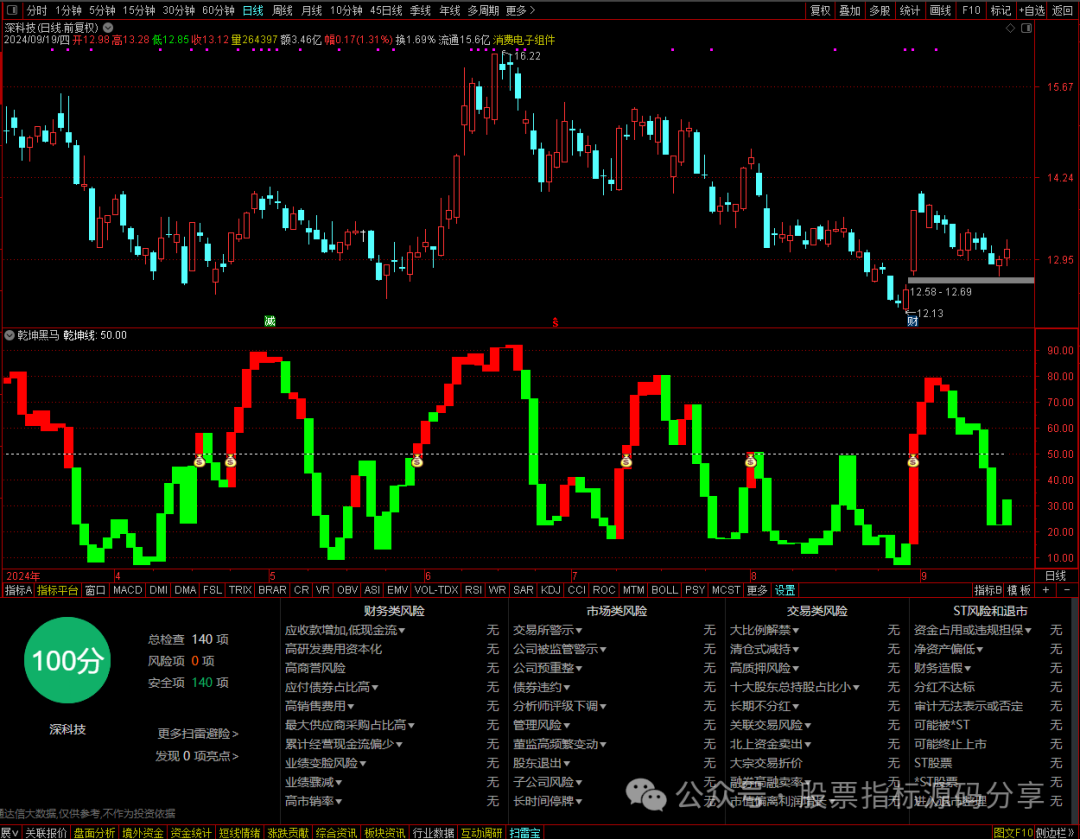Click the 模板 template button
The image size is (1080, 839).
point(1019,590)
